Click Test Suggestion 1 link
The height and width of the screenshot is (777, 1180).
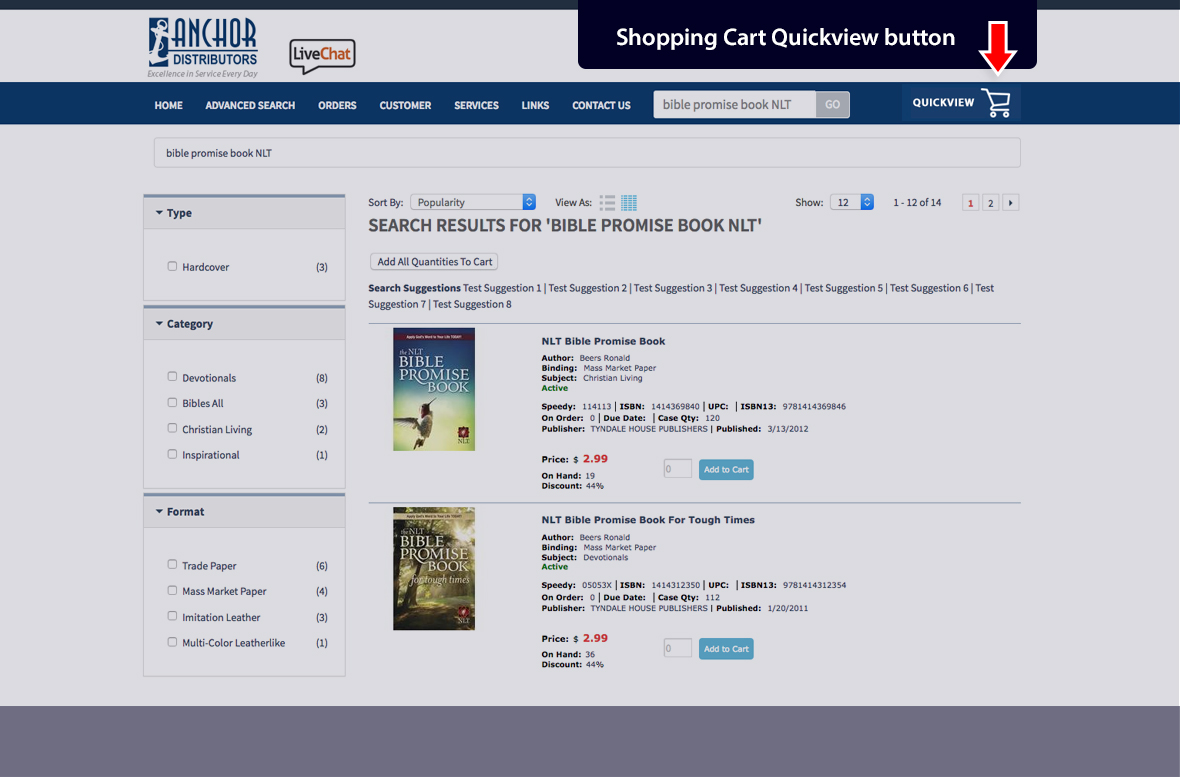[502, 288]
